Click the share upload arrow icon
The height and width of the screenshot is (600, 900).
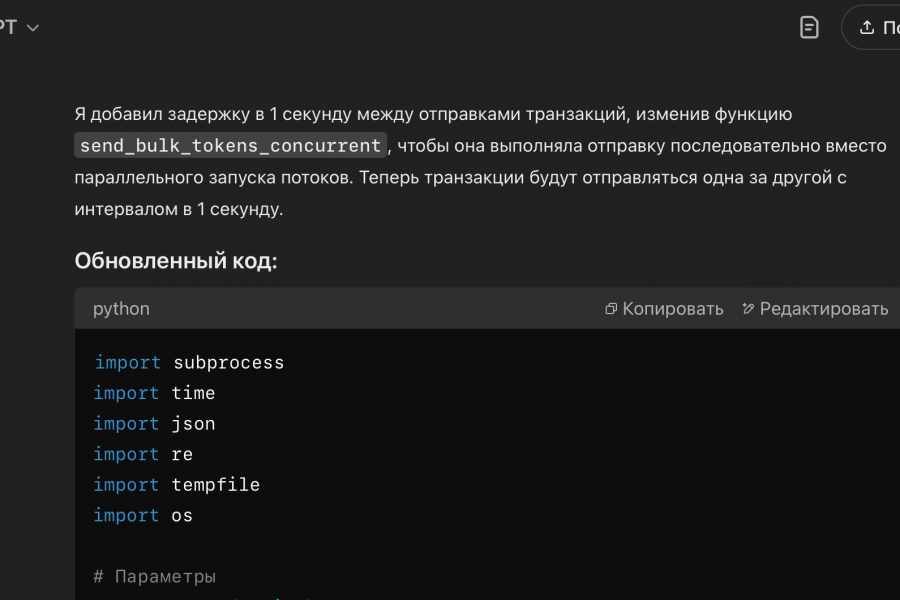click(x=867, y=27)
